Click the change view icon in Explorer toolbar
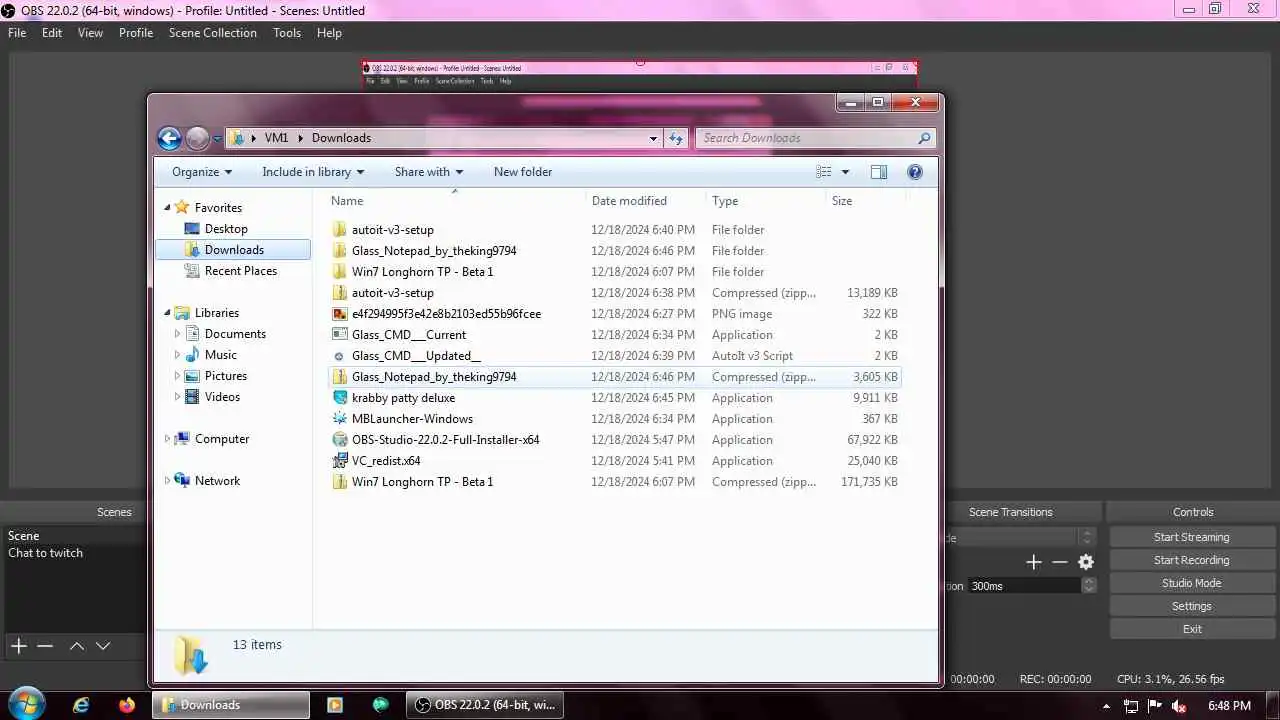1280x720 pixels. (x=824, y=172)
